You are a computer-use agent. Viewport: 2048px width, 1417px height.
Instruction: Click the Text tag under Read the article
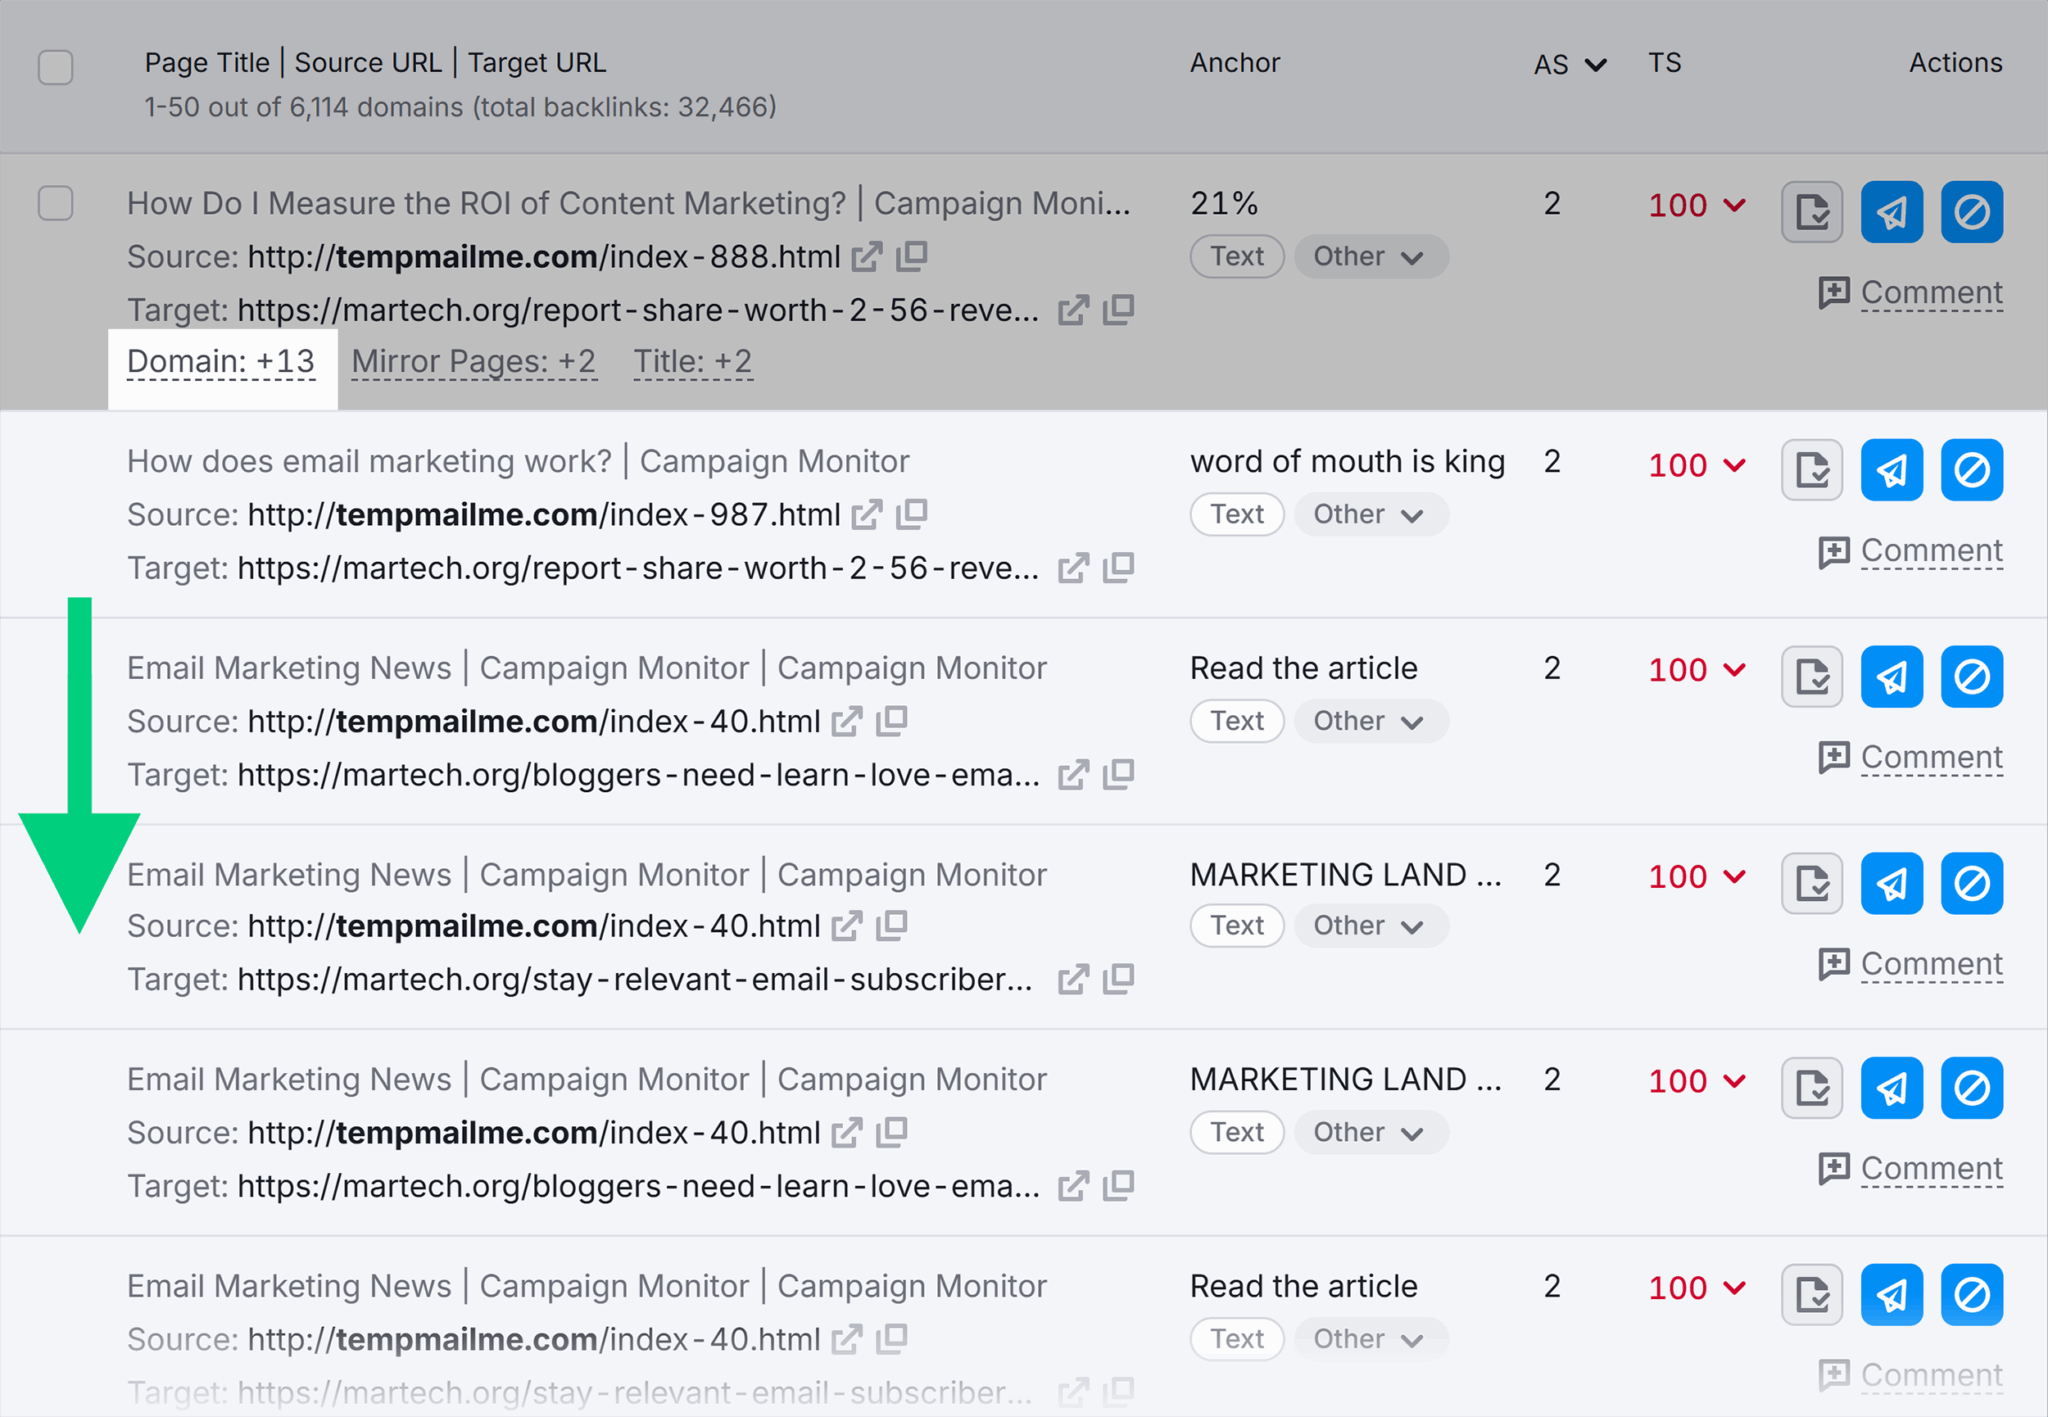pos(1236,720)
